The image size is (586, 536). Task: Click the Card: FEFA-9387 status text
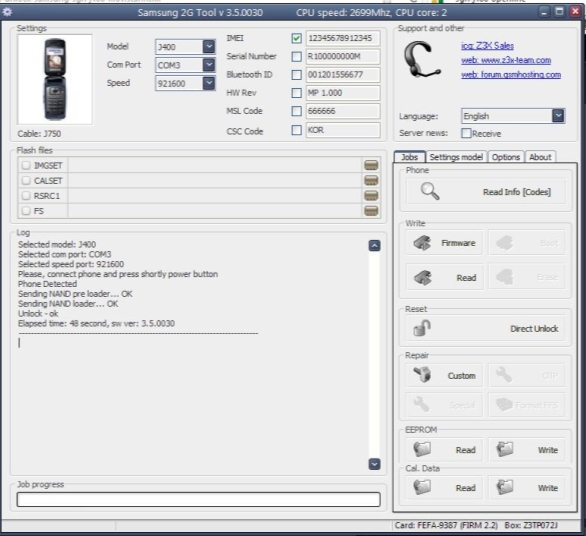point(446,525)
